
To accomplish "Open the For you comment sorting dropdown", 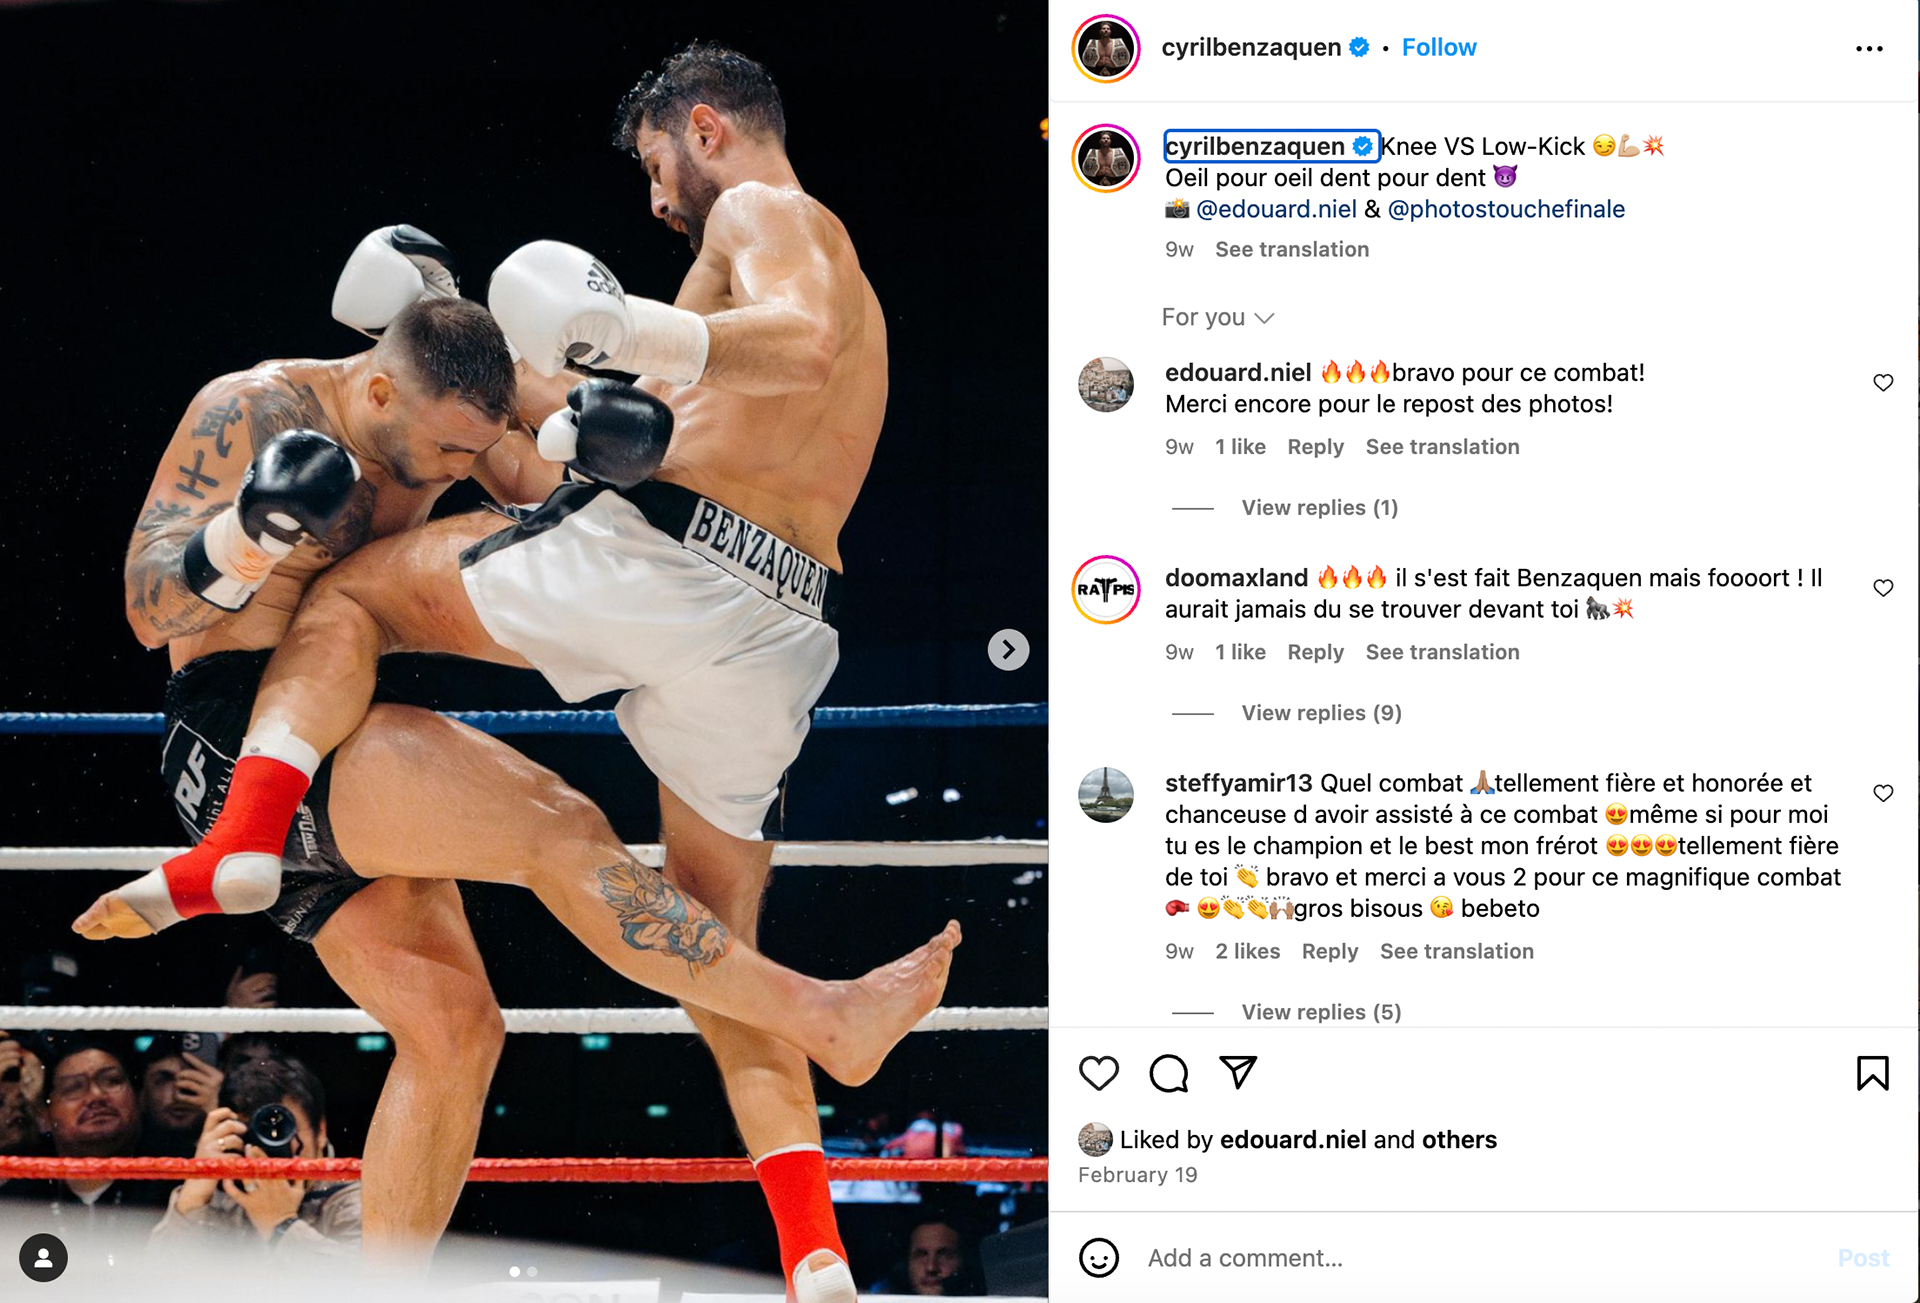I will pyautogui.click(x=1217, y=317).
